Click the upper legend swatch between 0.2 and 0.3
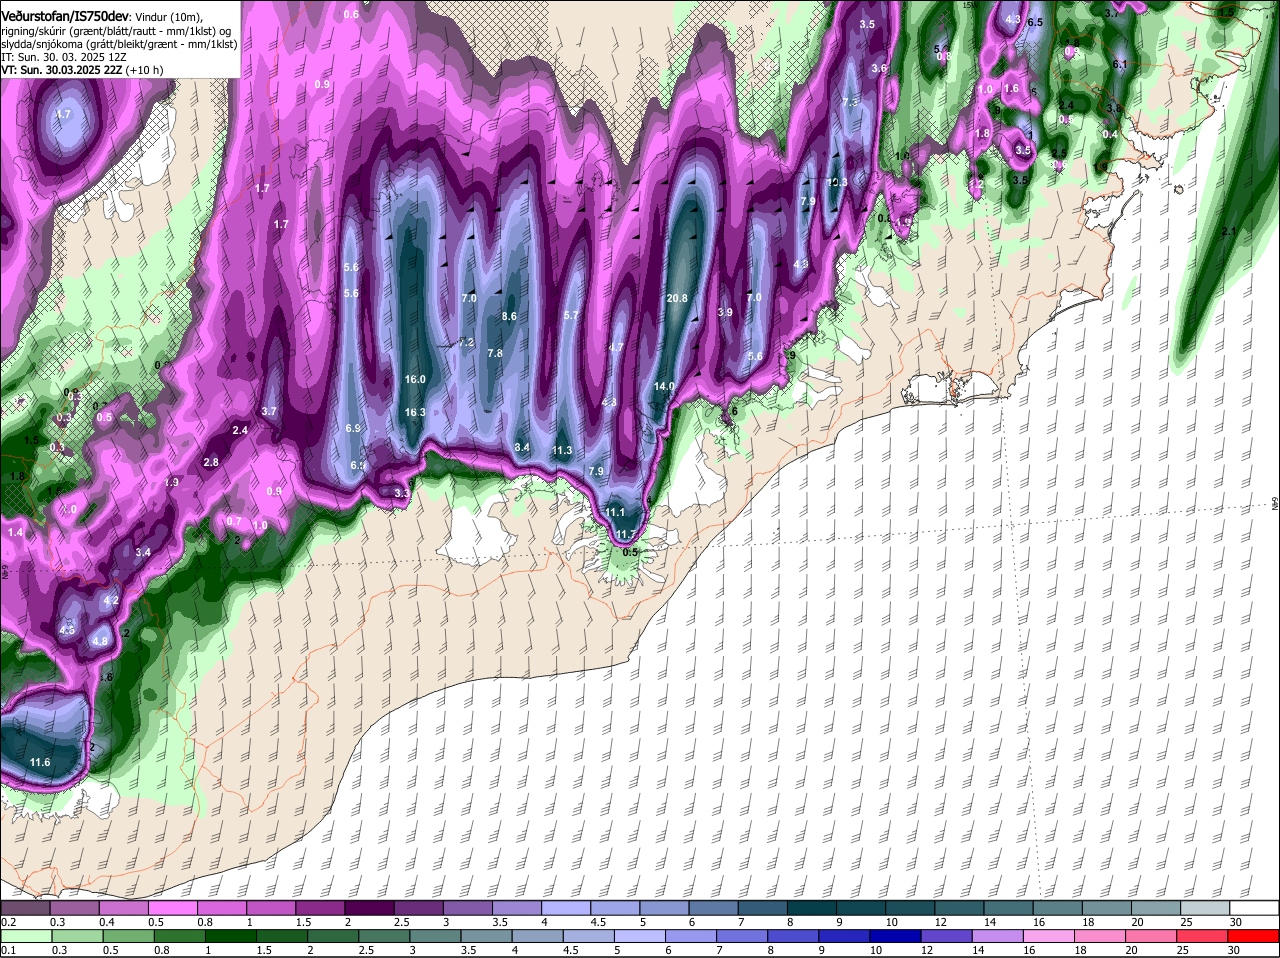 tap(26, 908)
